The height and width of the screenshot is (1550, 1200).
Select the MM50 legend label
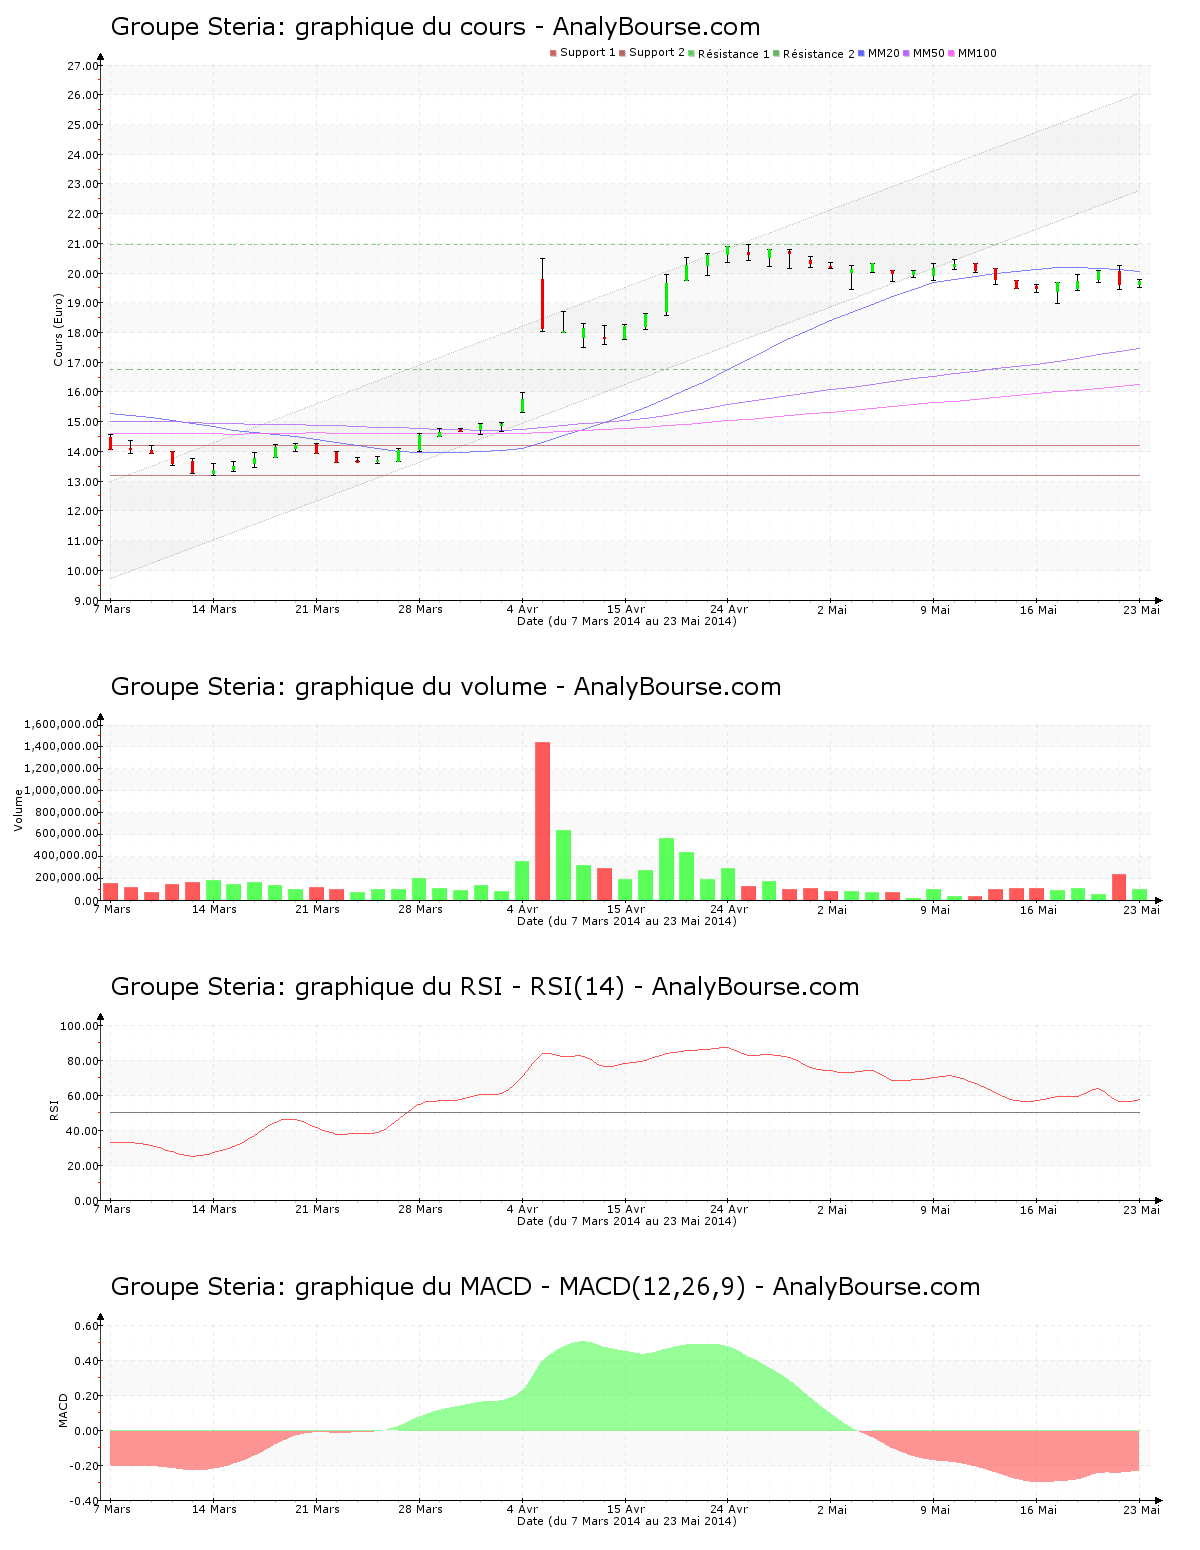point(929,53)
